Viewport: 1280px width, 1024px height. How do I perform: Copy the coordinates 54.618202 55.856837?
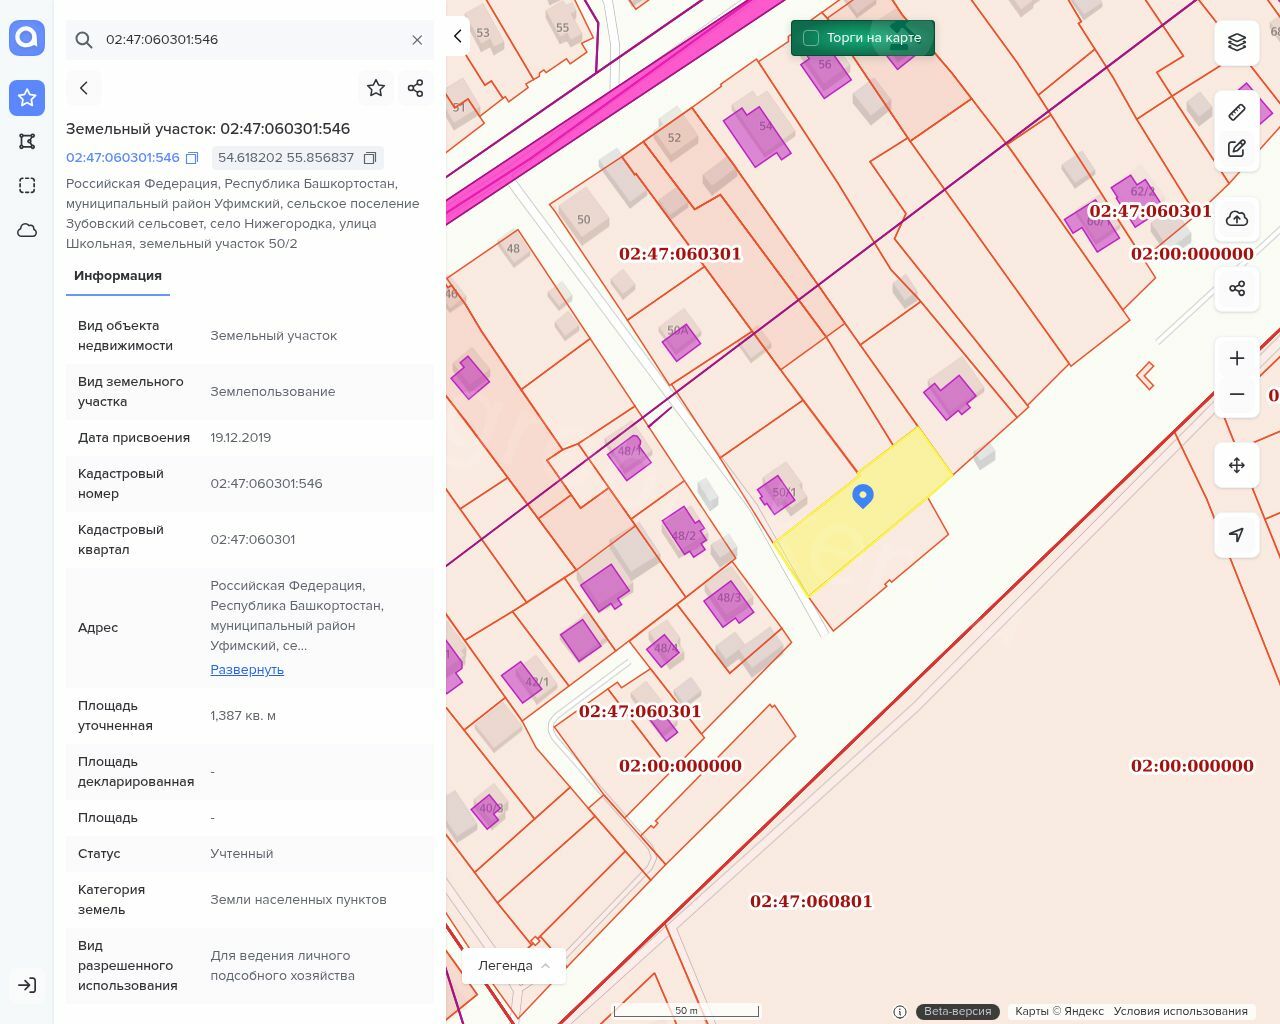370,158
